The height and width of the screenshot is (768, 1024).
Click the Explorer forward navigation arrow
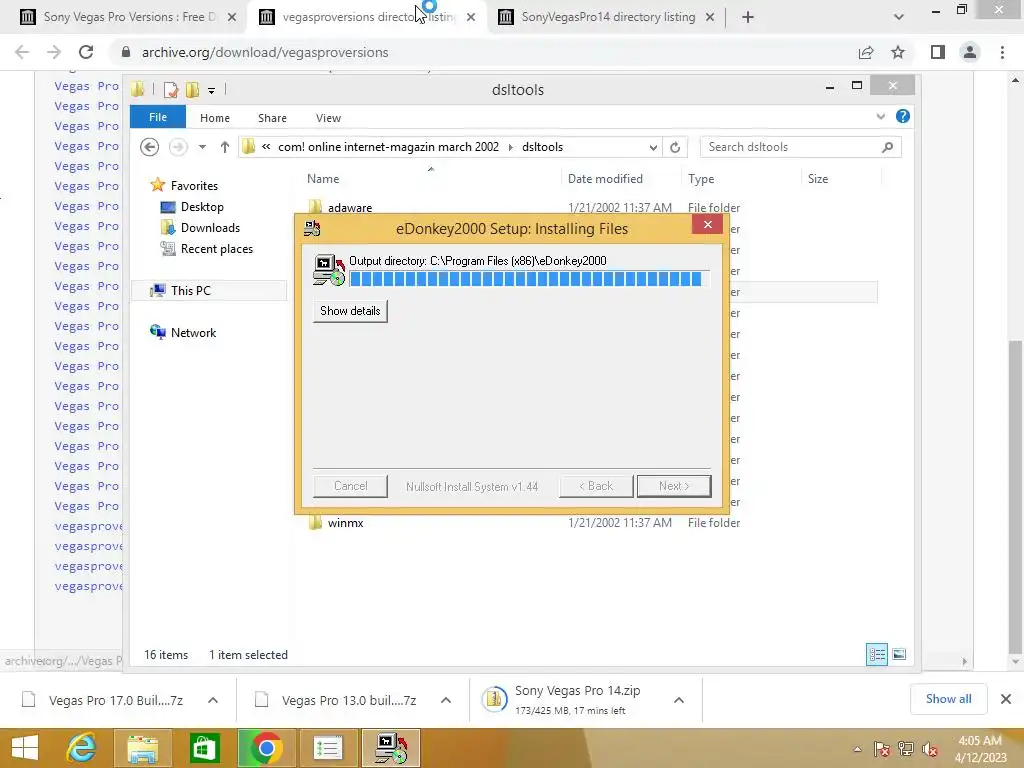[178, 147]
